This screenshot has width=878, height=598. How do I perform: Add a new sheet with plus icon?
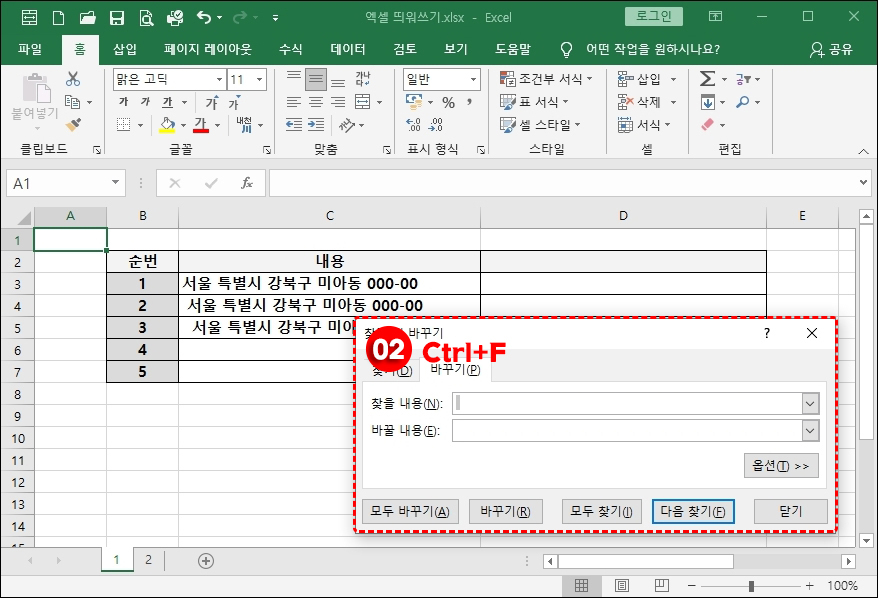coord(206,560)
